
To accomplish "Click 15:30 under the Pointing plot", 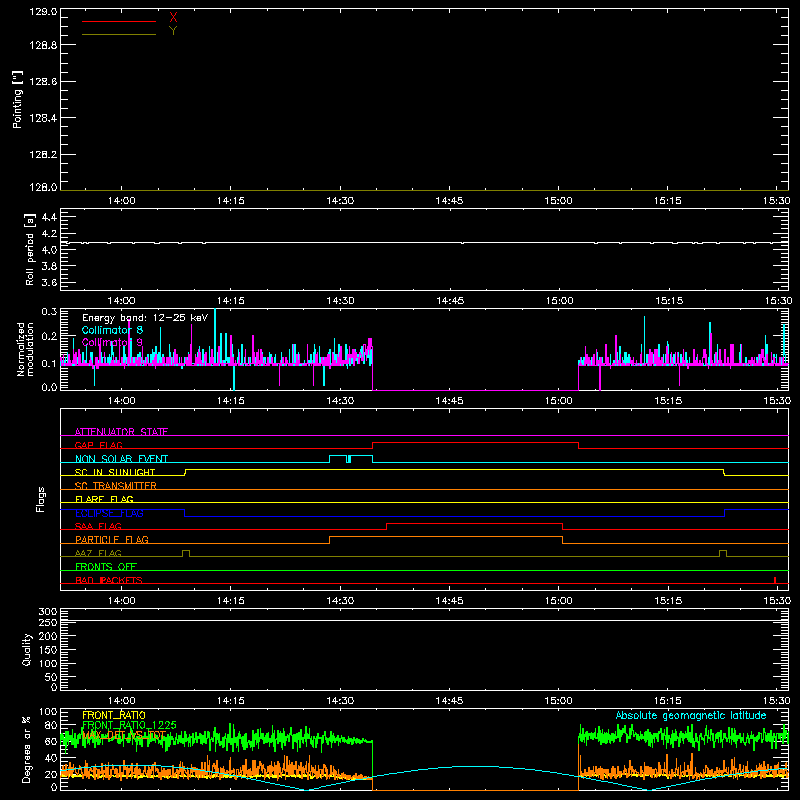I will tap(777, 201).
